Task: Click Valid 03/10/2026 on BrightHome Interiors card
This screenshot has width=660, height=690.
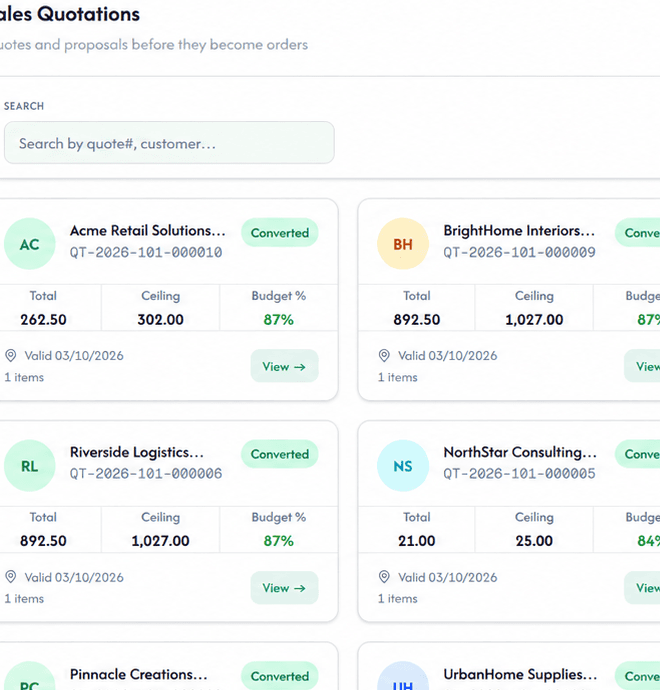Action: click(x=447, y=356)
